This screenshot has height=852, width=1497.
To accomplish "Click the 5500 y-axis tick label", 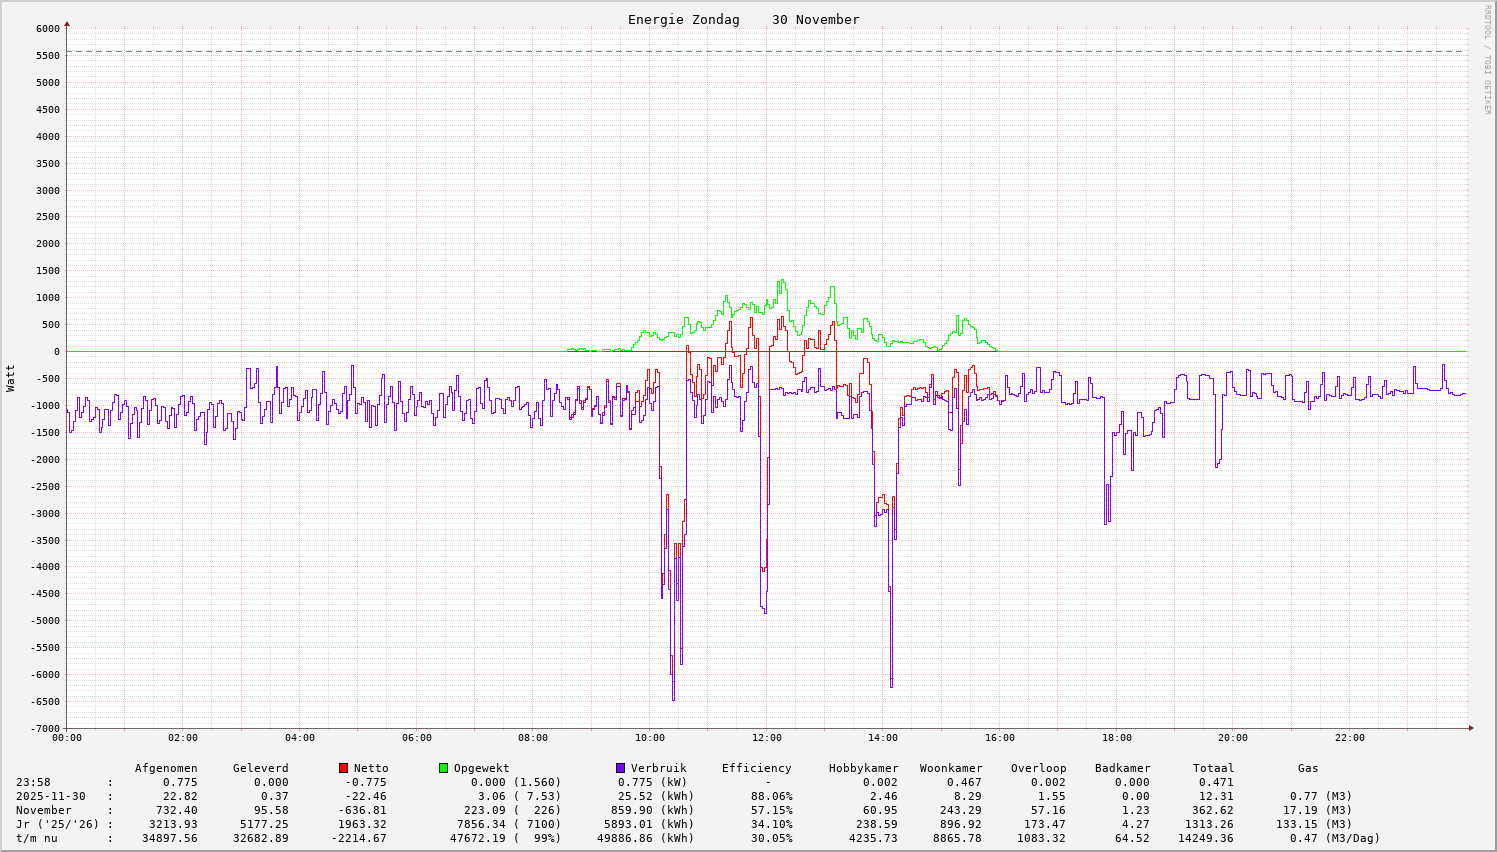I will tap(47, 56).
